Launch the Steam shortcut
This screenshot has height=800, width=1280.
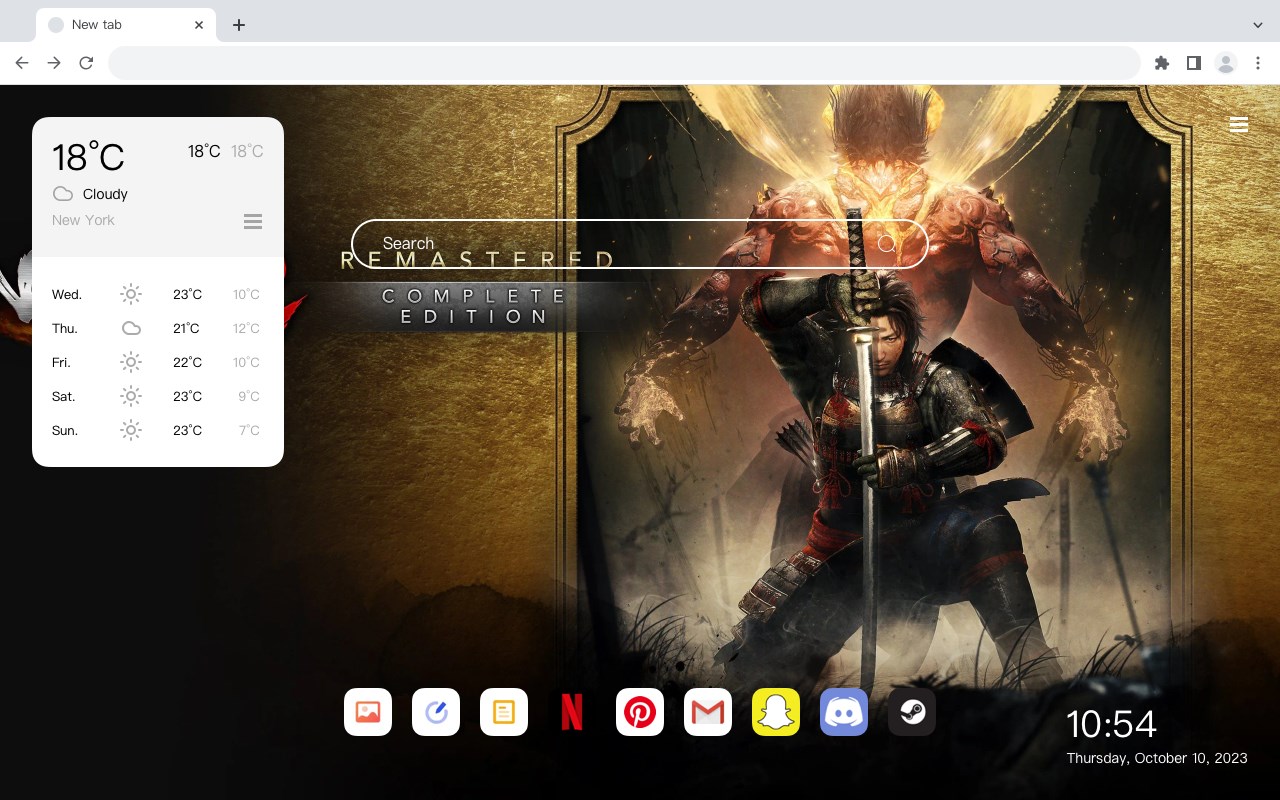pyautogui.click(x=912, y=712)
